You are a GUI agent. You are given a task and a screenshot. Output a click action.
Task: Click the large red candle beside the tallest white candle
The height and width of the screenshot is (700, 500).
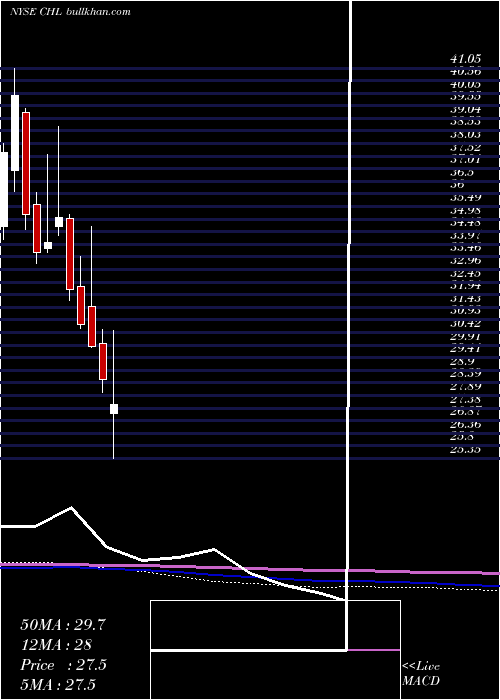coord(26,163)
